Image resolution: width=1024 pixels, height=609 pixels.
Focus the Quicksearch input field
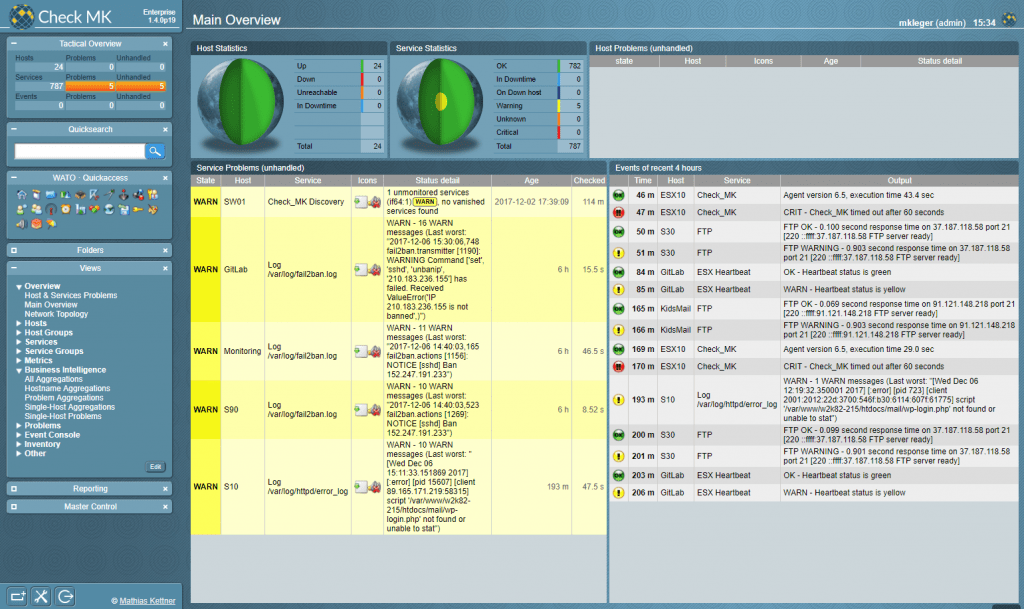(x=80, y=151)
